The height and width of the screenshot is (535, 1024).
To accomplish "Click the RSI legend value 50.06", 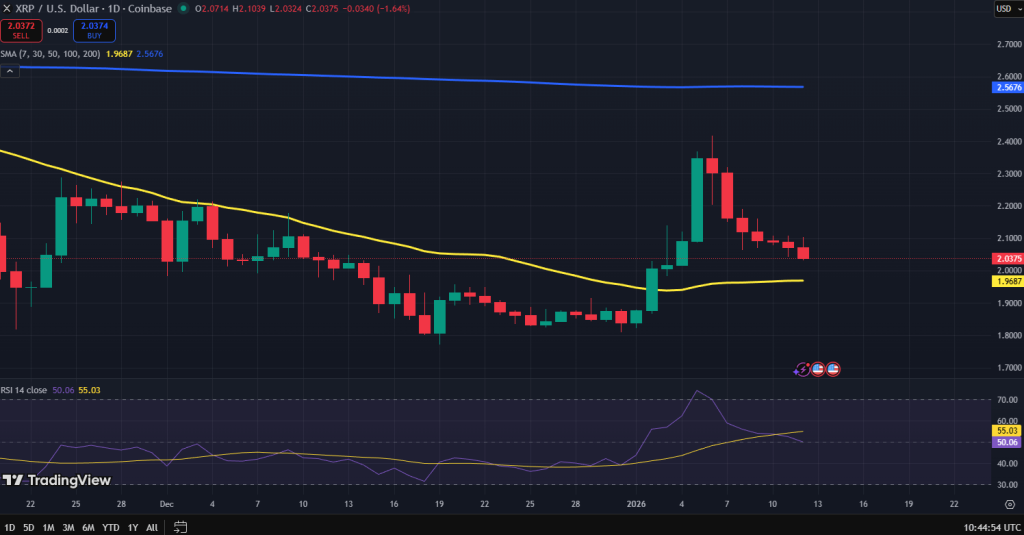I will (63, 390).
